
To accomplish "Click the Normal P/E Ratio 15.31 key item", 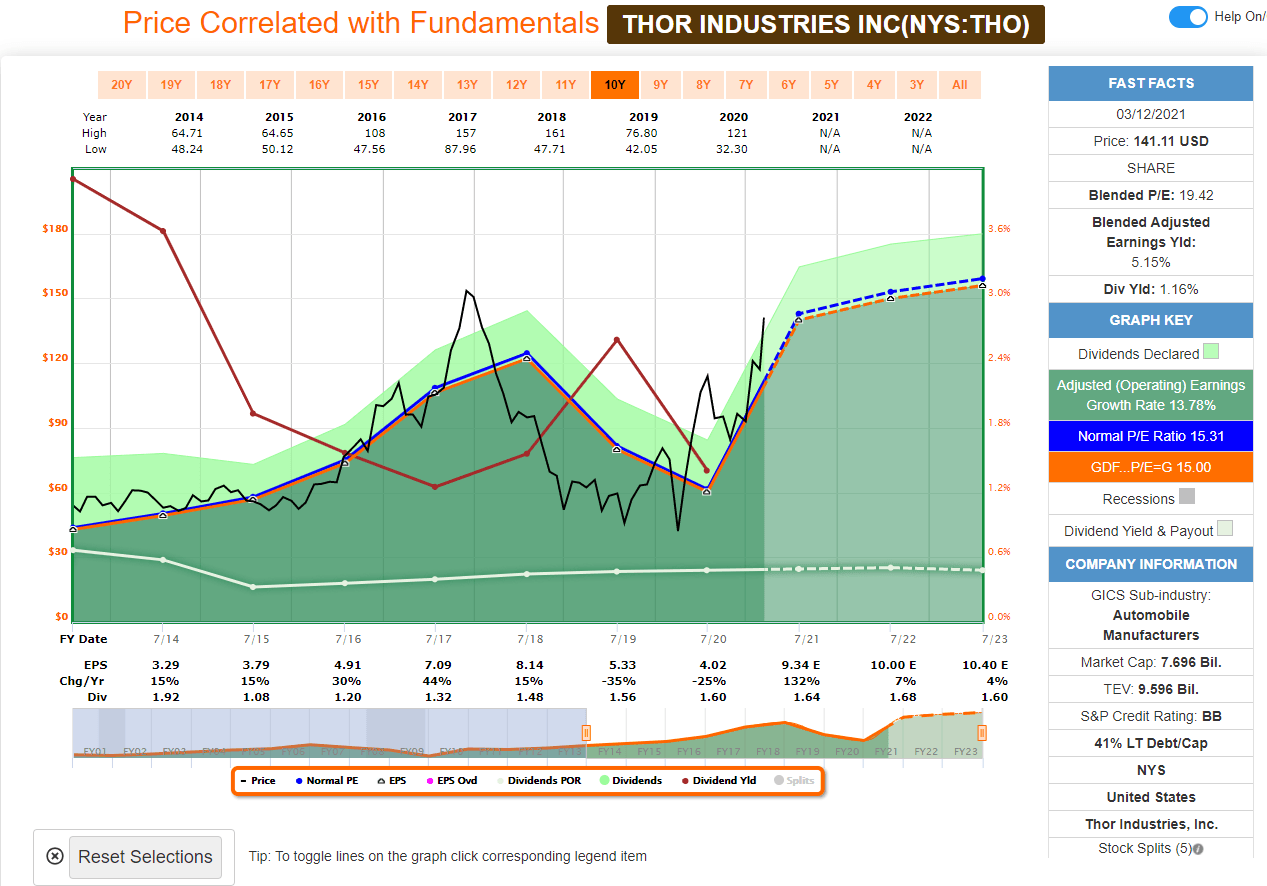I will coord(1150,434).
